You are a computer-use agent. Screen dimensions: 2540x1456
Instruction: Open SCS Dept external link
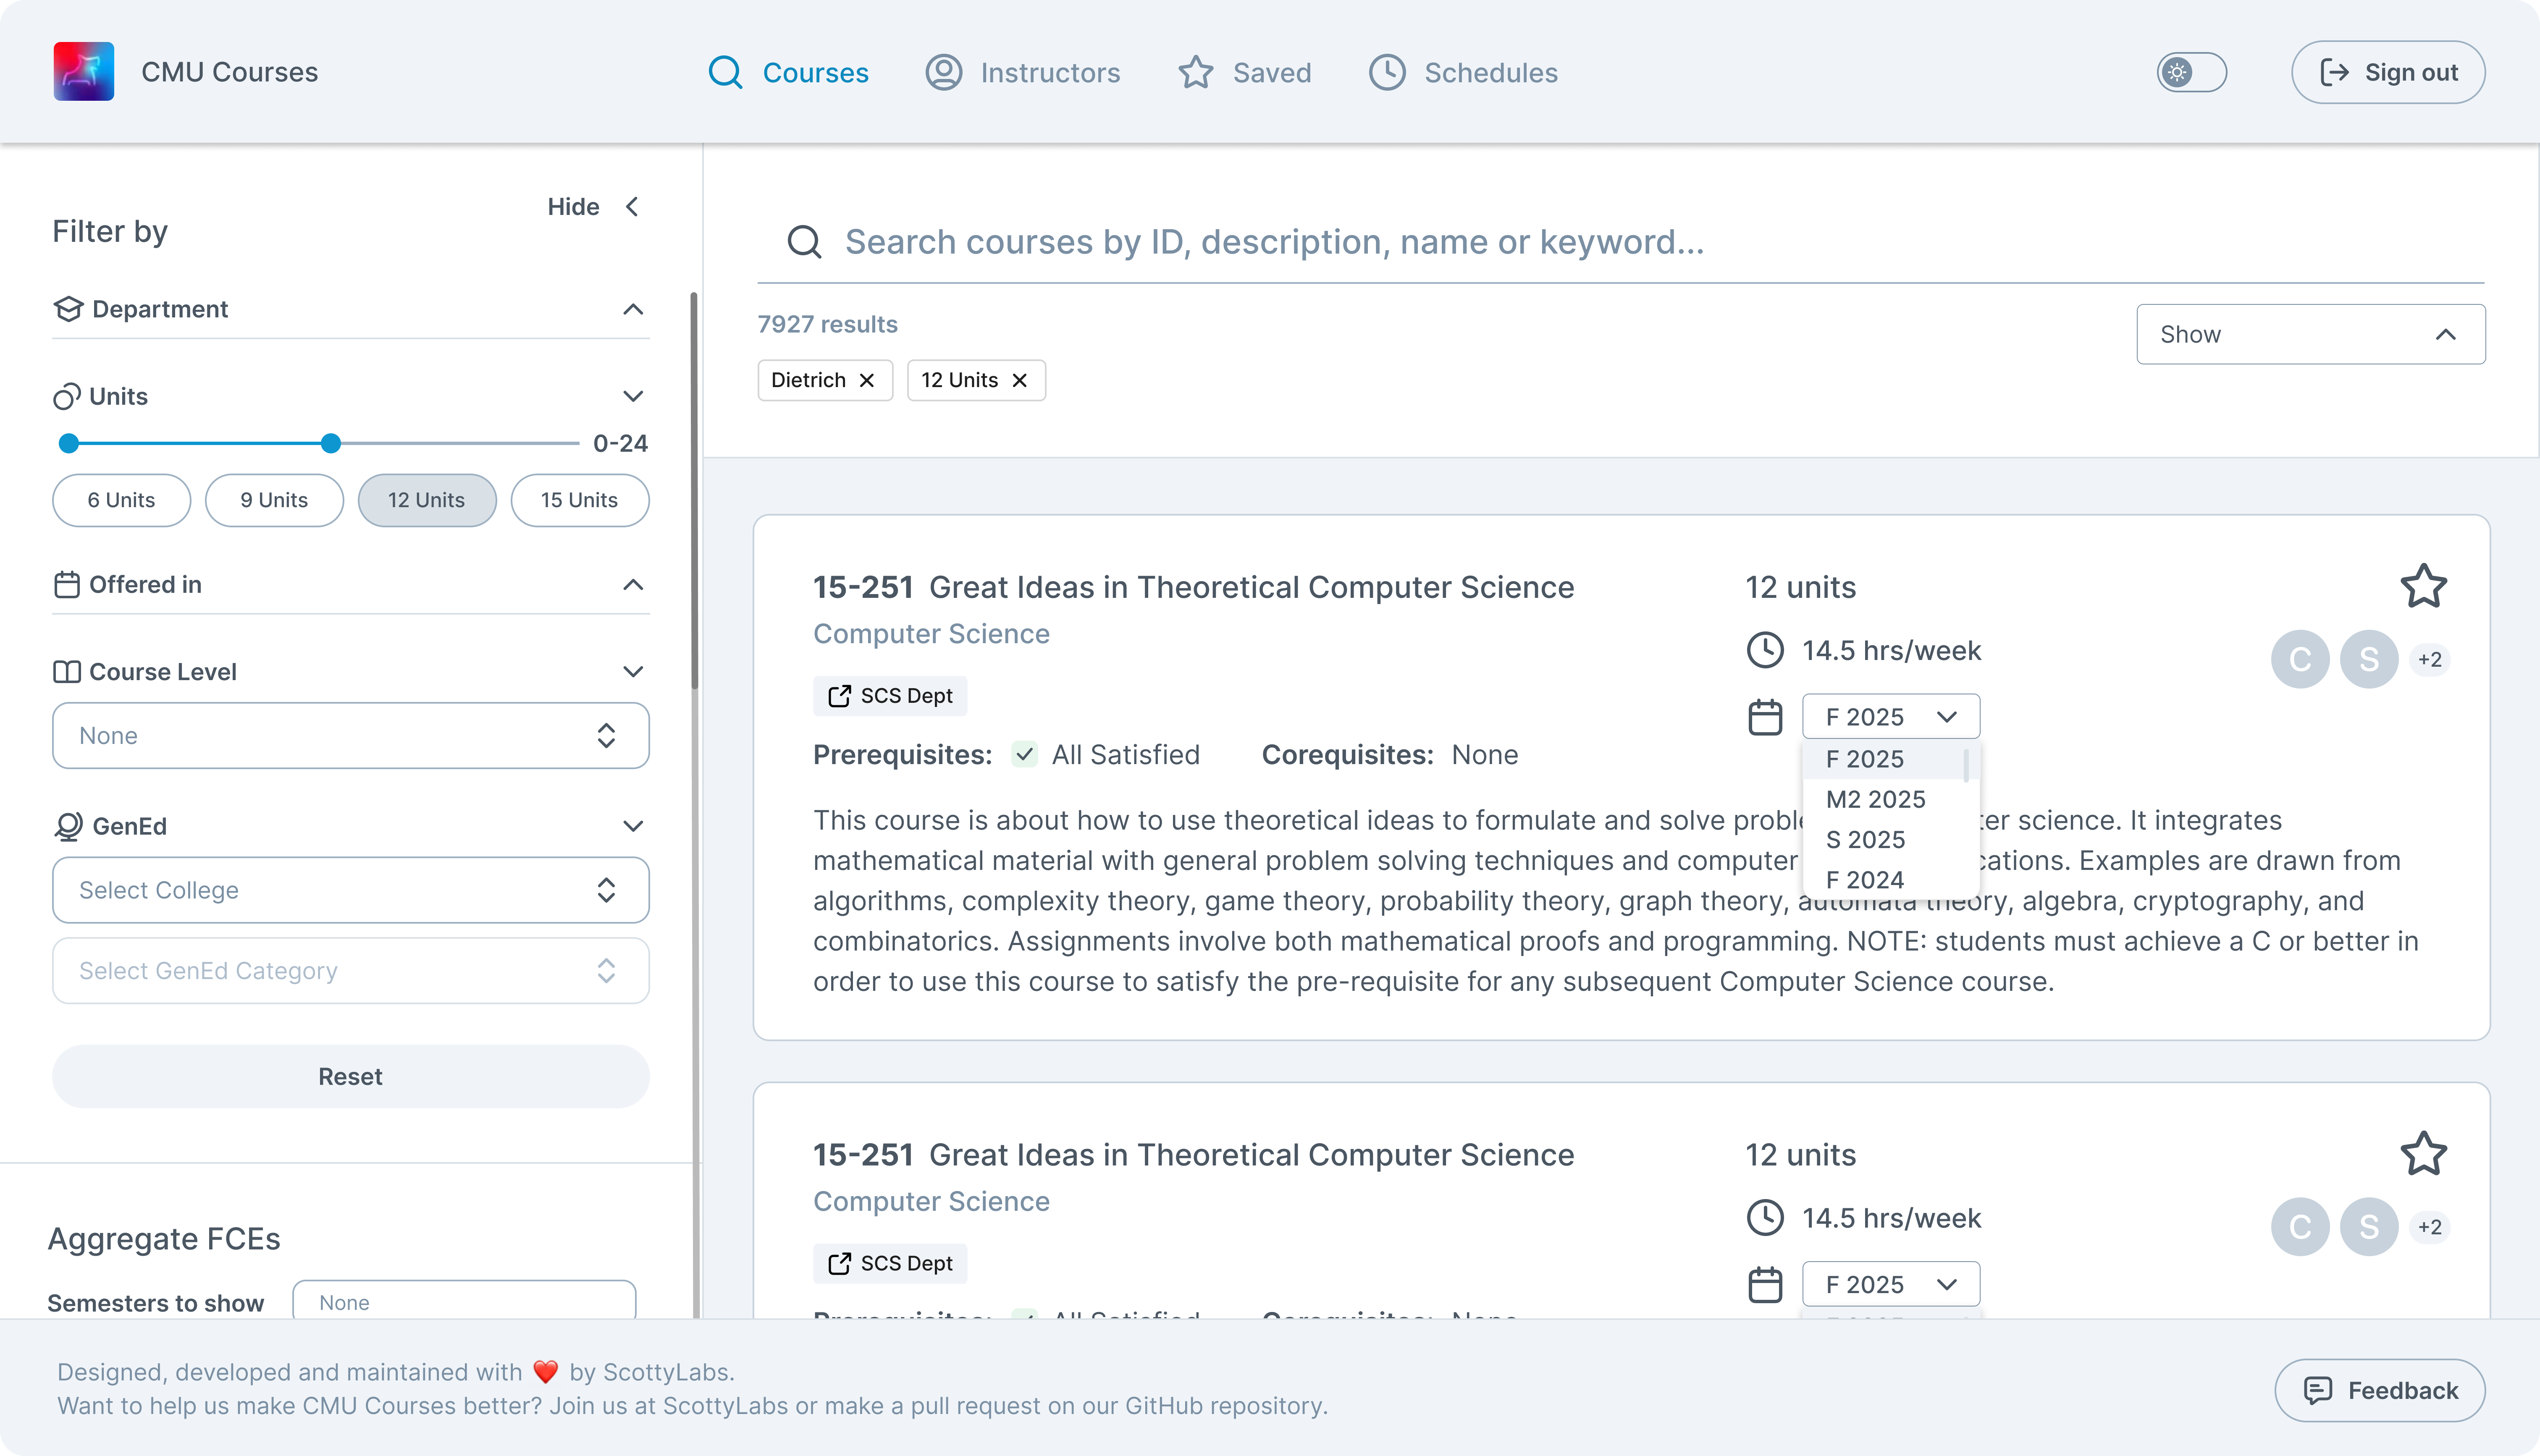point(890,695)
